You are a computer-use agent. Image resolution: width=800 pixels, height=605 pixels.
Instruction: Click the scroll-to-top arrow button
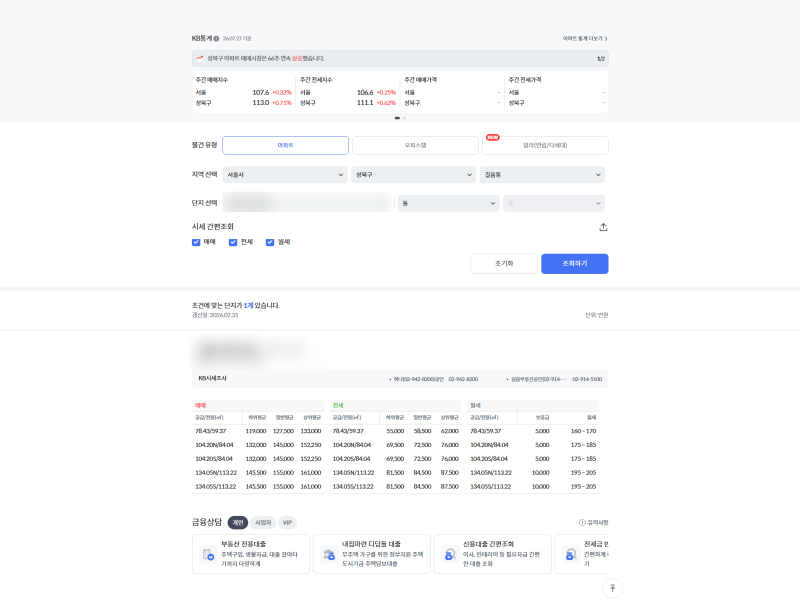click(x=612, y=588)
